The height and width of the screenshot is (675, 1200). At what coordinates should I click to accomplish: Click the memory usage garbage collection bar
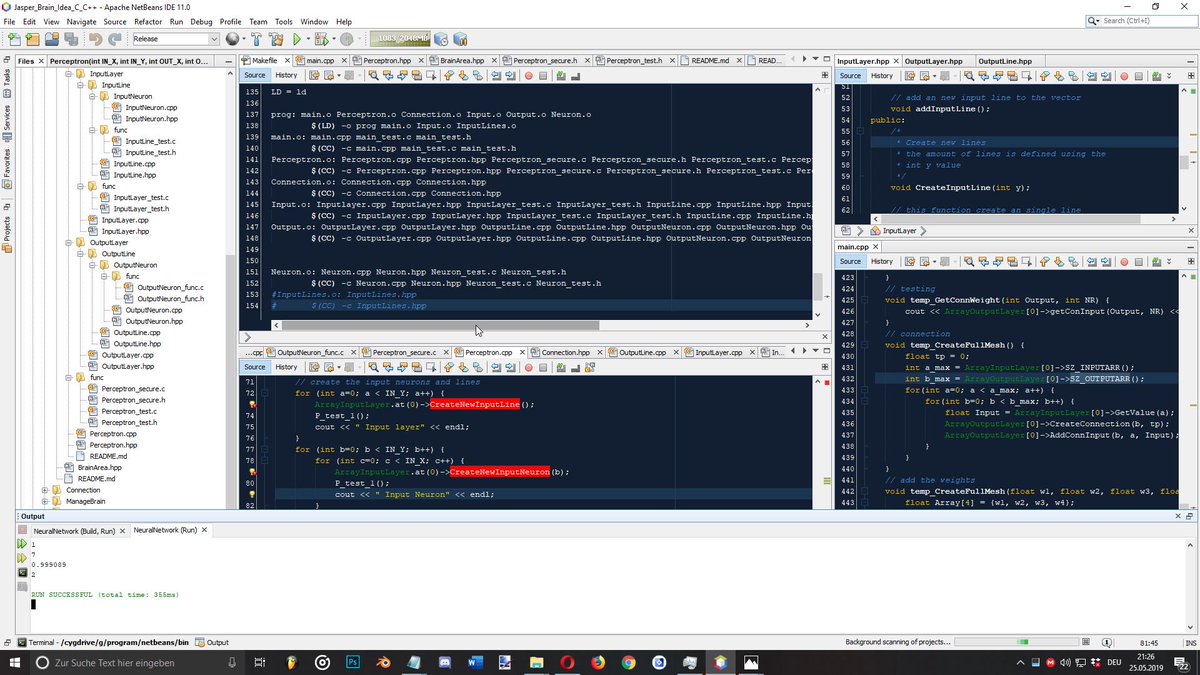point(400,39)
